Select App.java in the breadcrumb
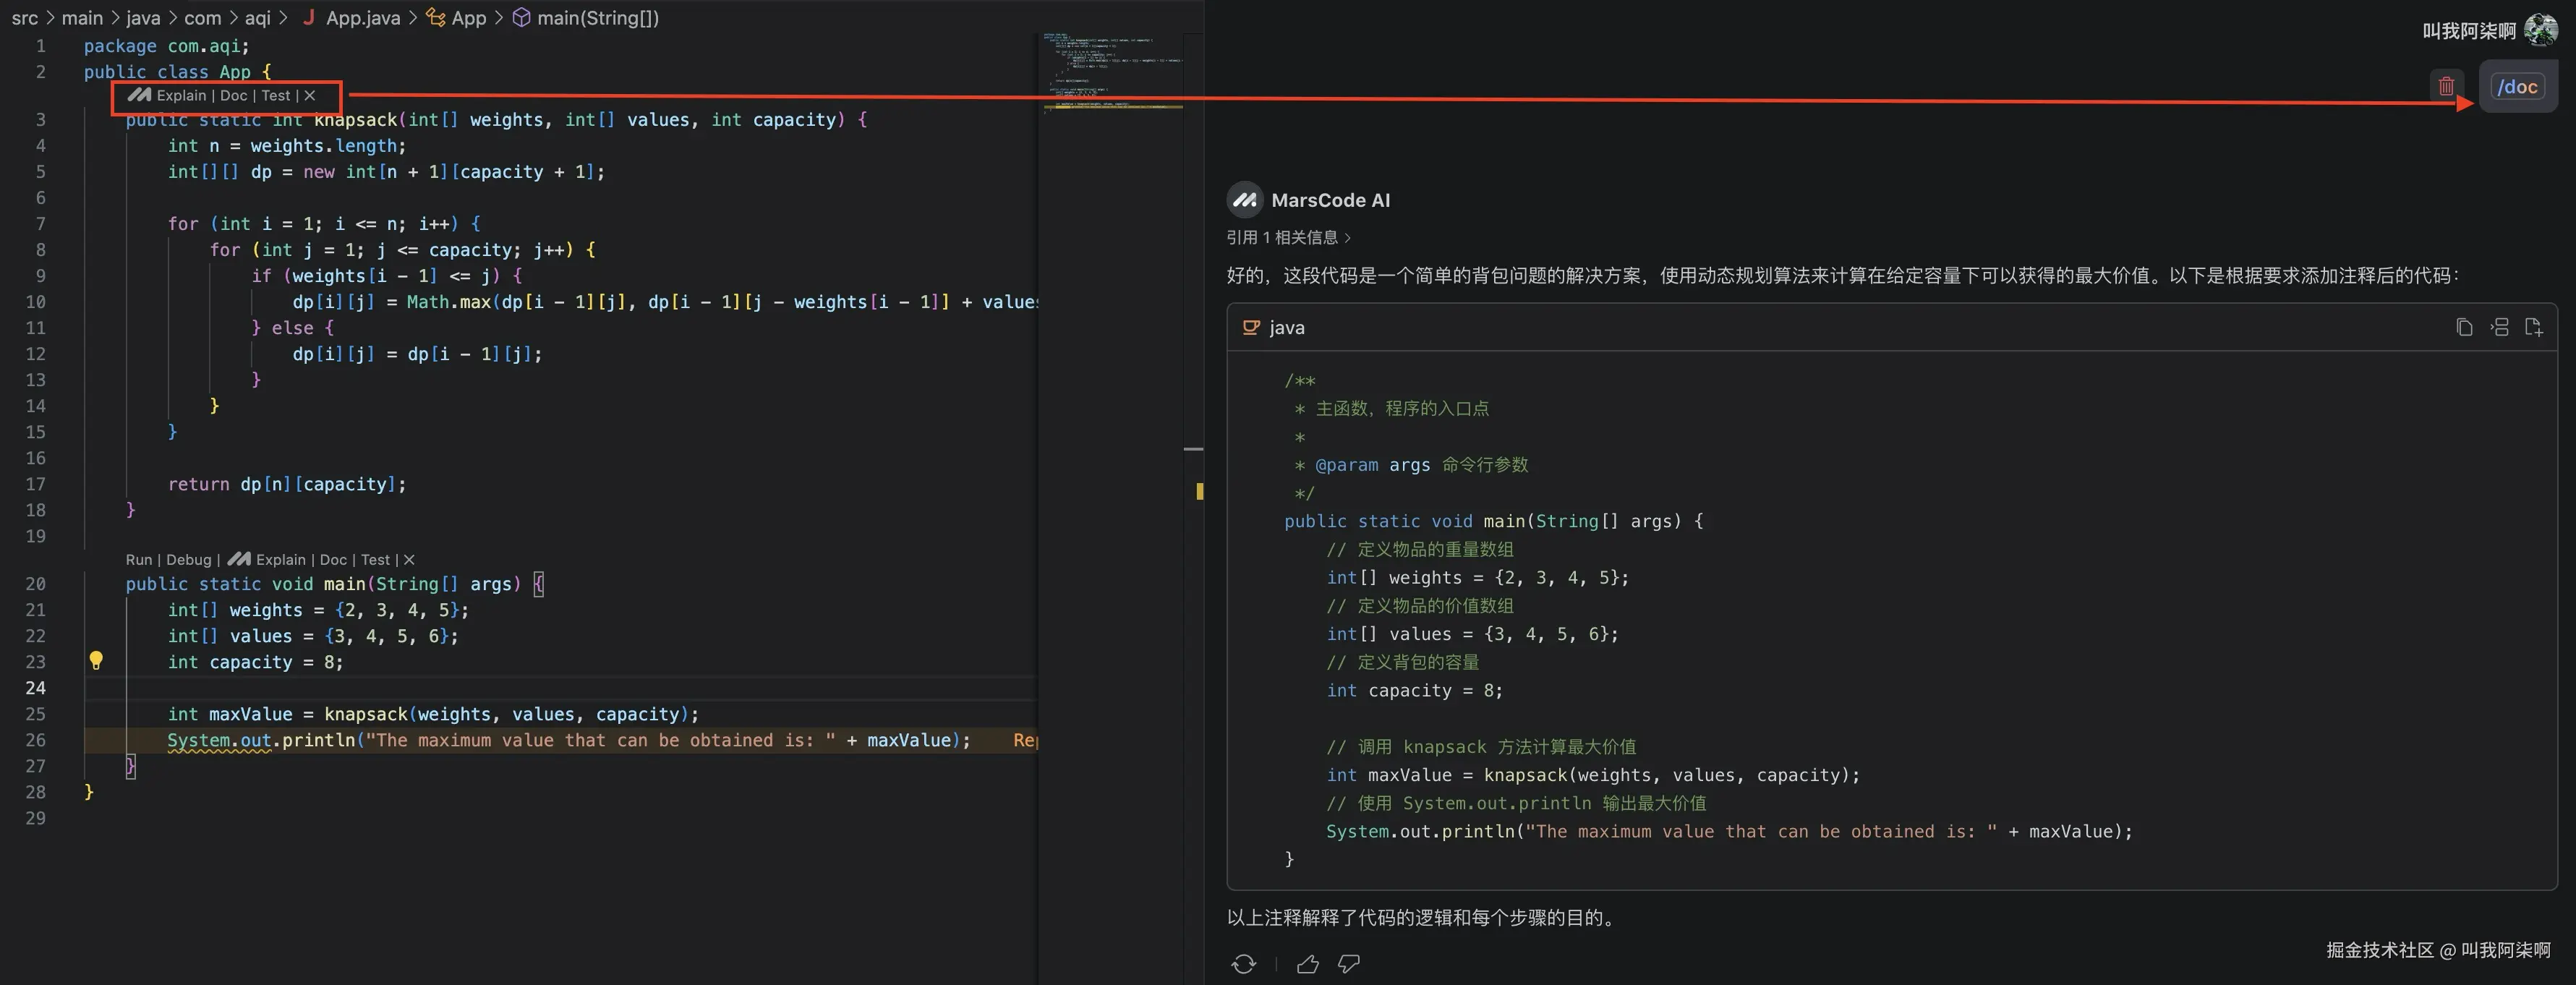This screenshot has width=2576, height=985. 362,18
